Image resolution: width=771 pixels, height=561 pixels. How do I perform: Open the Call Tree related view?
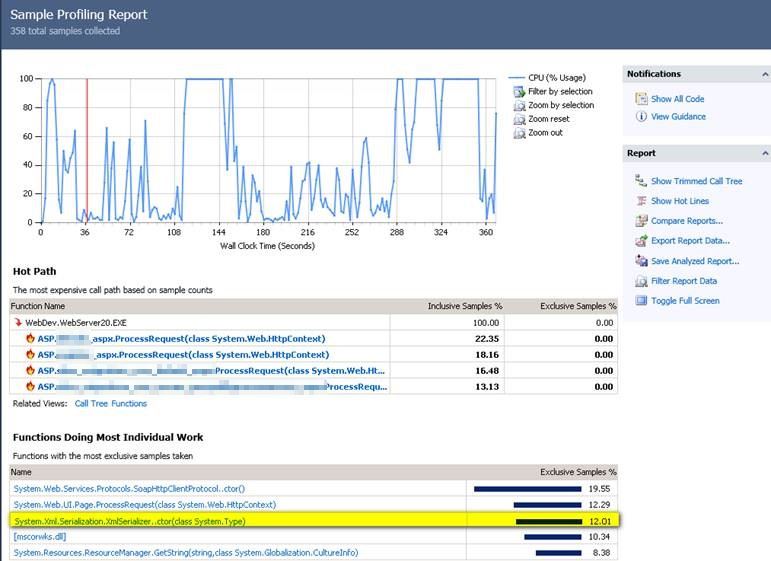click(91, 404)
